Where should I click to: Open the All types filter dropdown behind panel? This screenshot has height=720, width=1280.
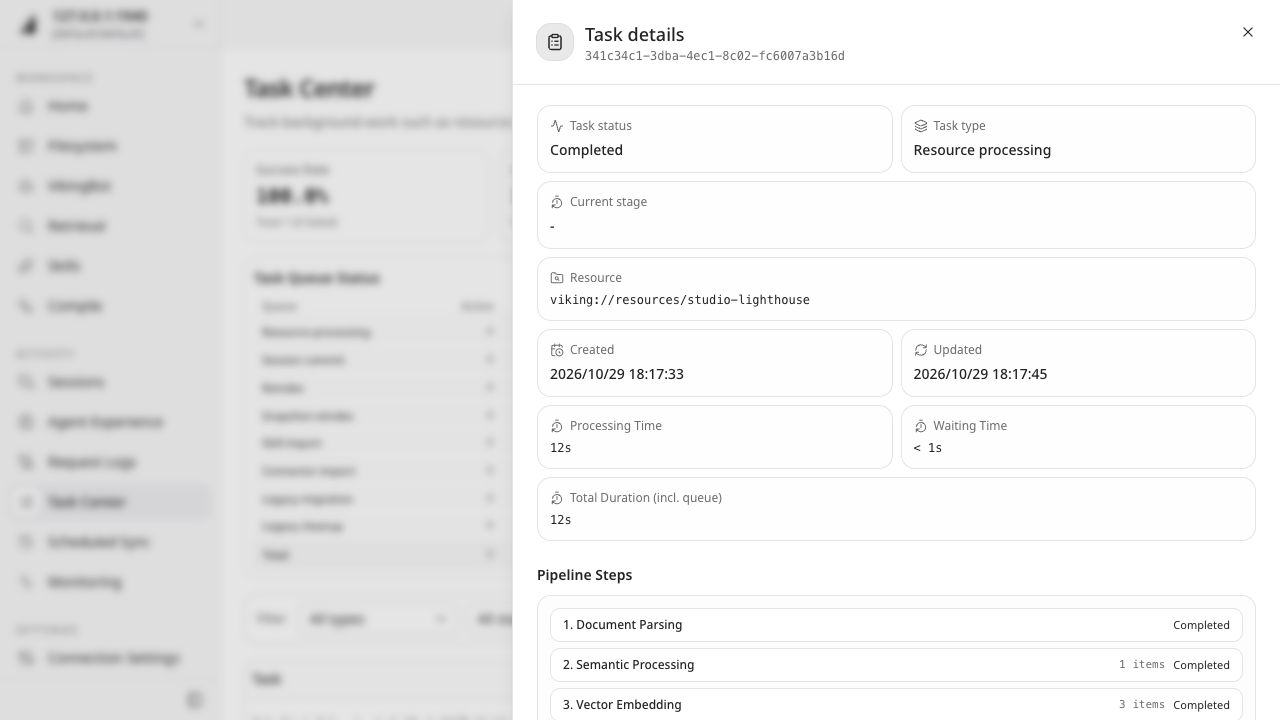click(x=377, y=619)
